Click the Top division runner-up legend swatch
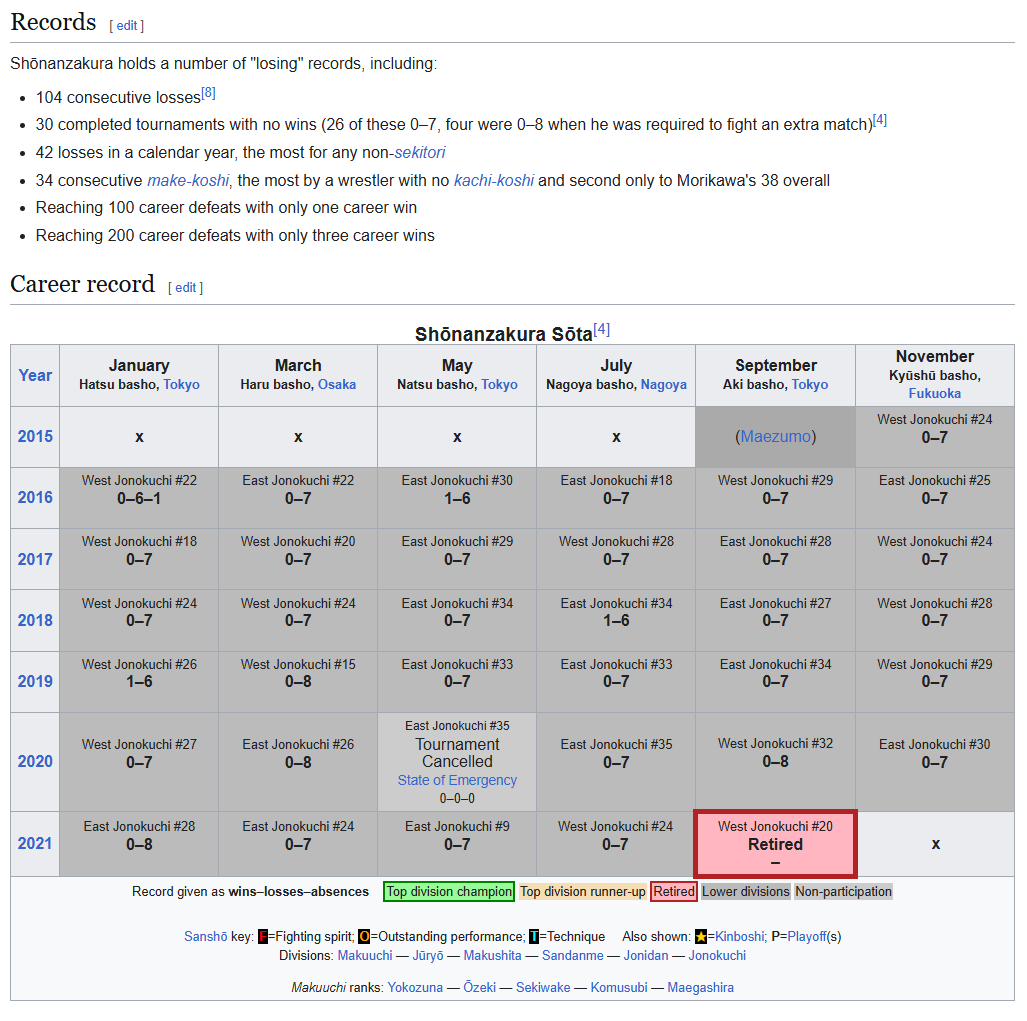 pyautogui.click(x=583, y=892)
